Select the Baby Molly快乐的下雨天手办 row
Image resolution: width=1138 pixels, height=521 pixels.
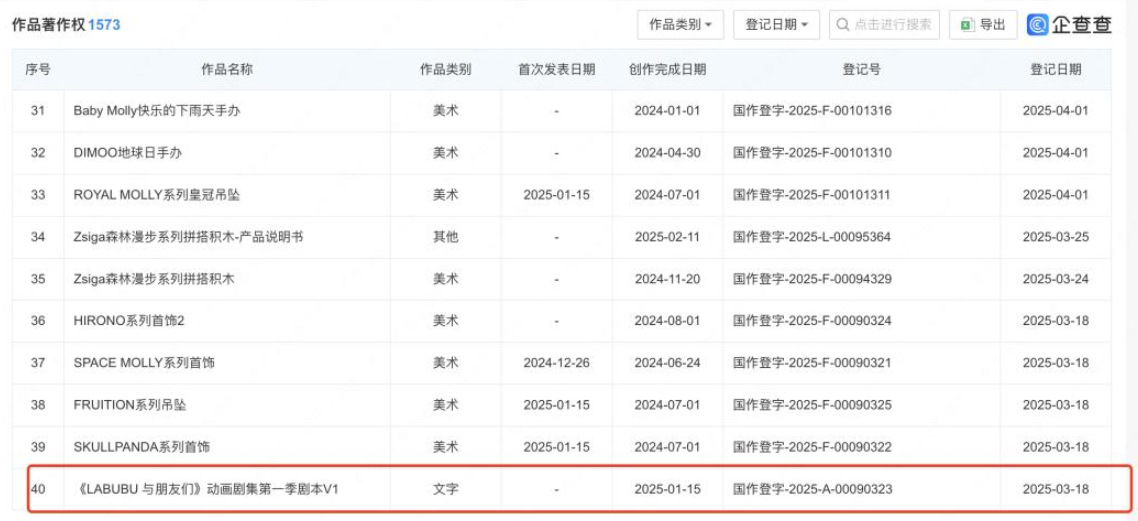[x=561, y=111]
